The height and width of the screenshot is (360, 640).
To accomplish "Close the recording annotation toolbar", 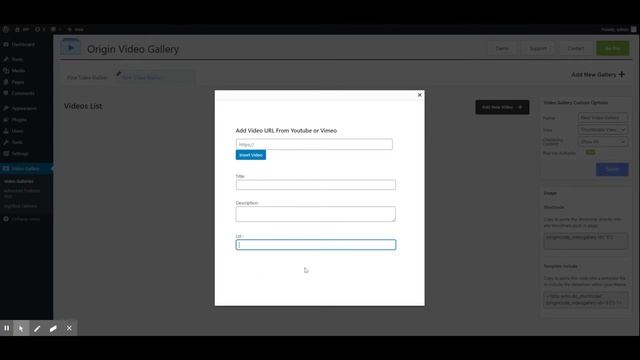I will tap(69, 328).
